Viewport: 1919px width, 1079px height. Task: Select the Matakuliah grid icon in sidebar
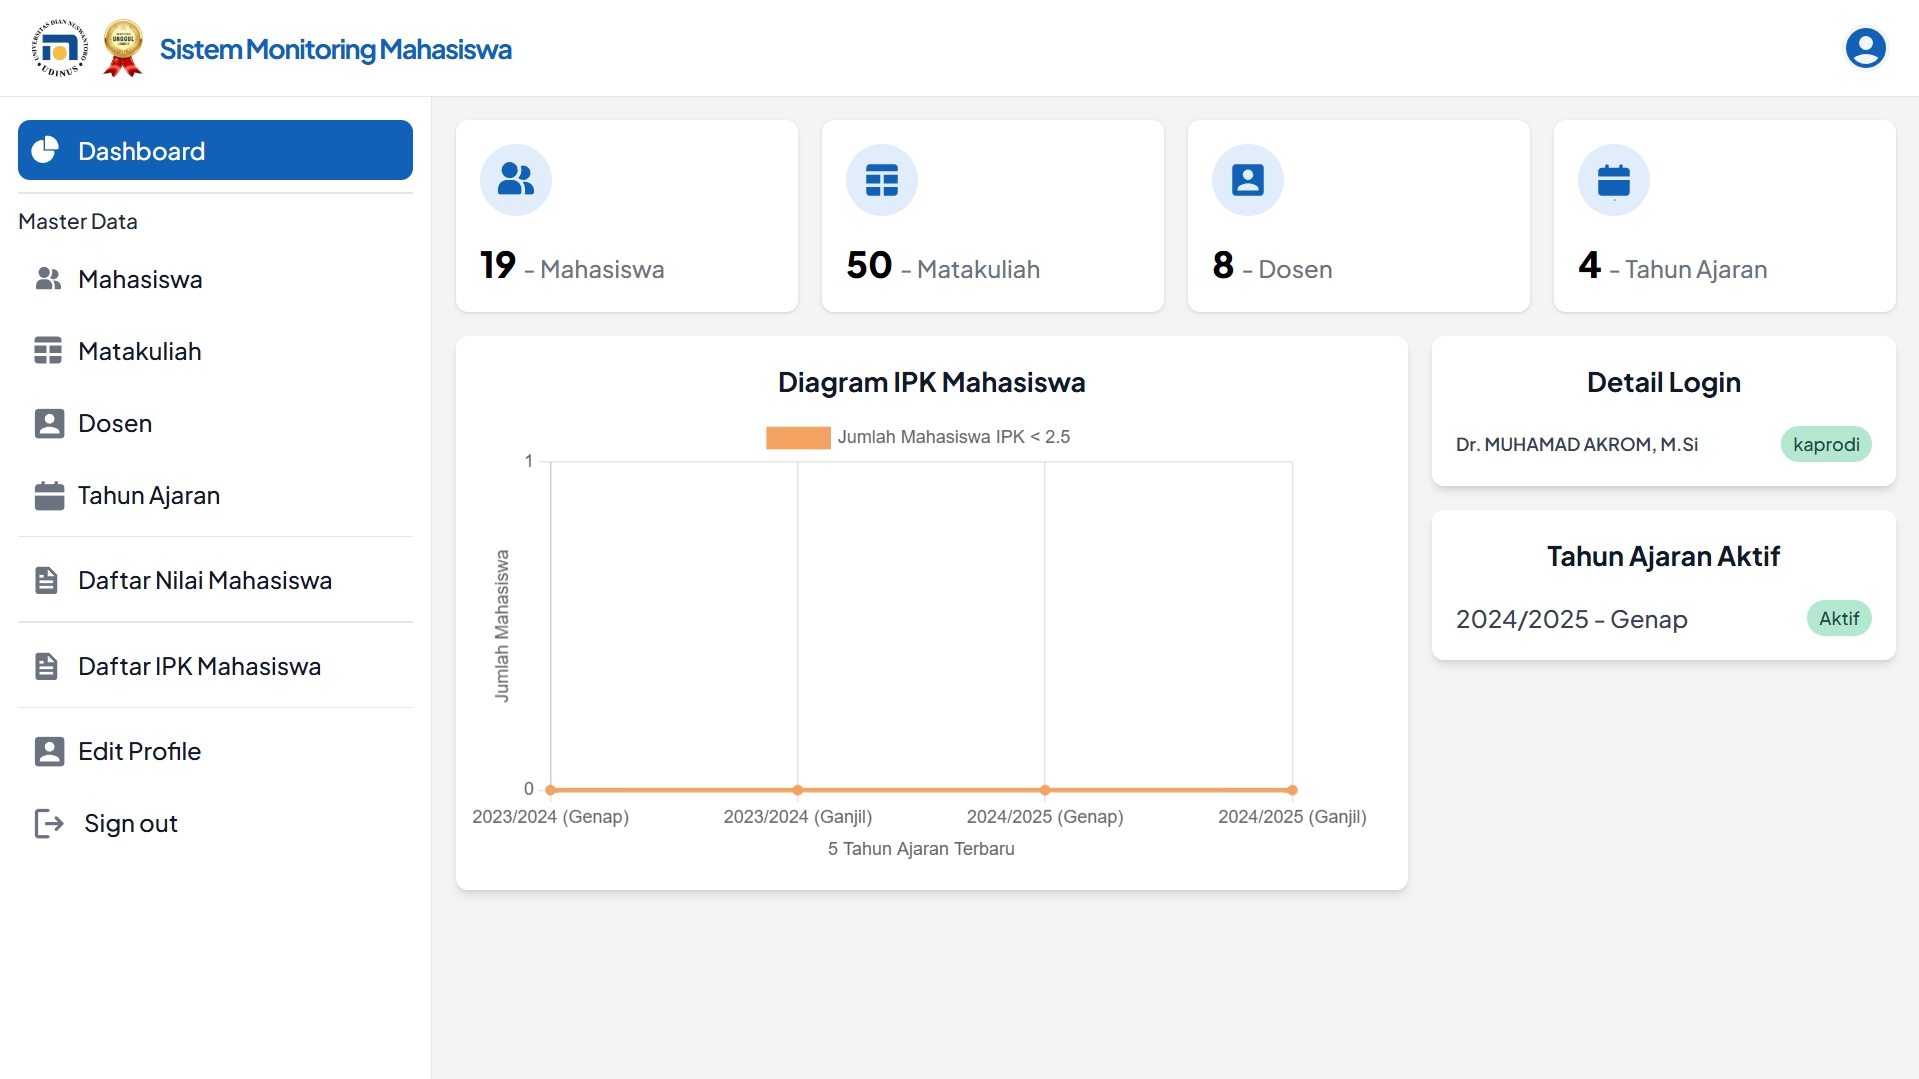click(x=48, y=351)
